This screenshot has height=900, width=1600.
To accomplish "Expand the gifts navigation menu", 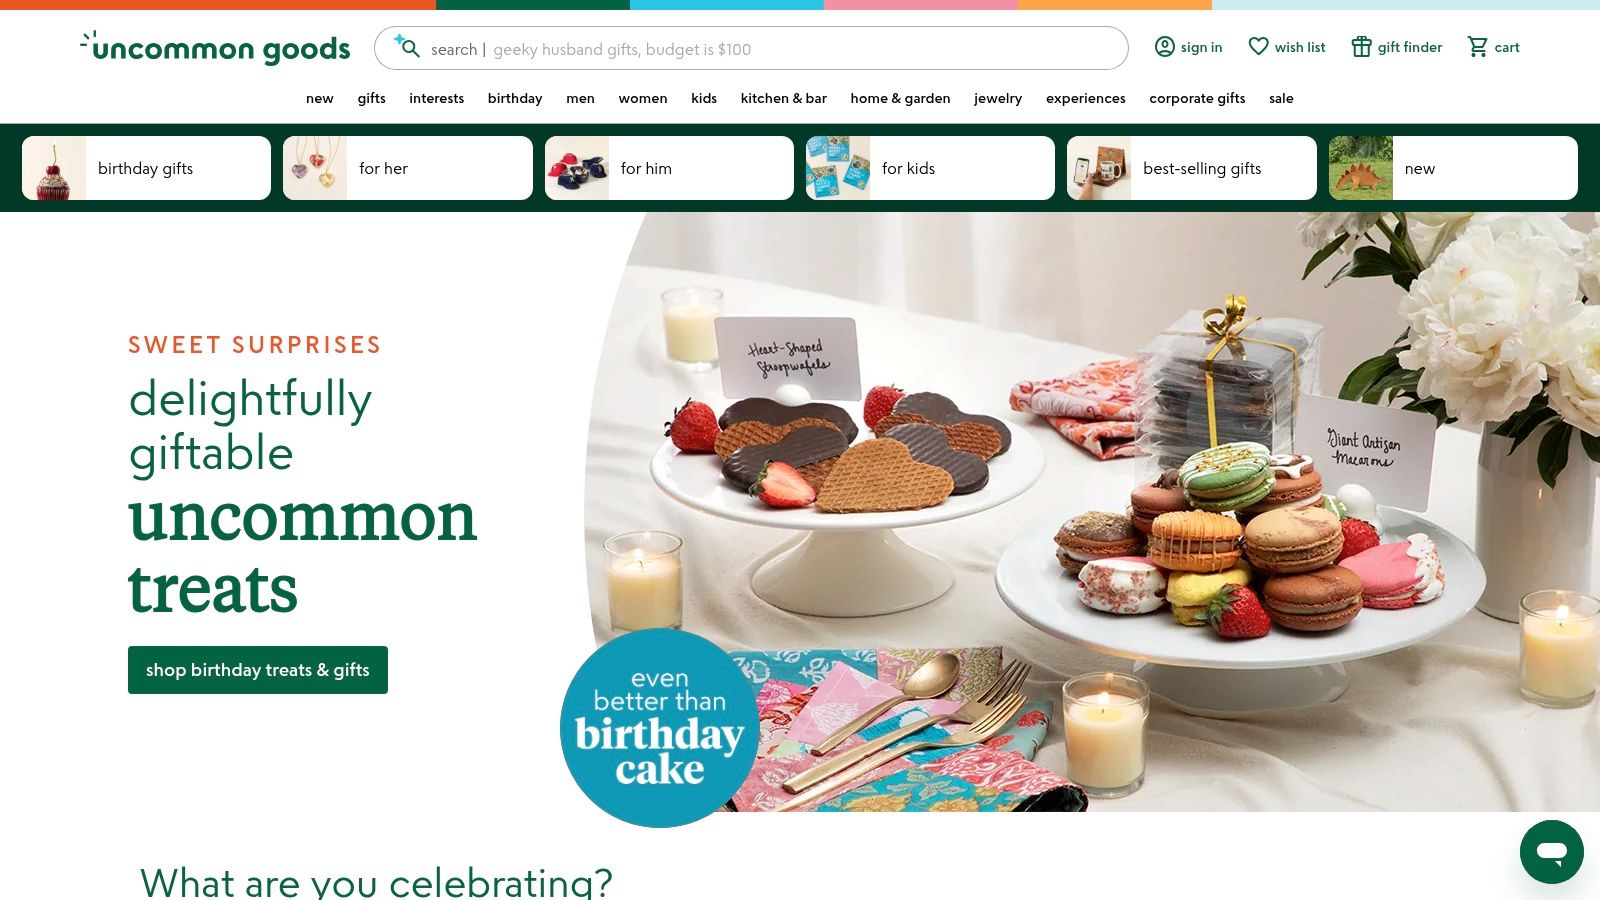I will (x=371, y=98).
